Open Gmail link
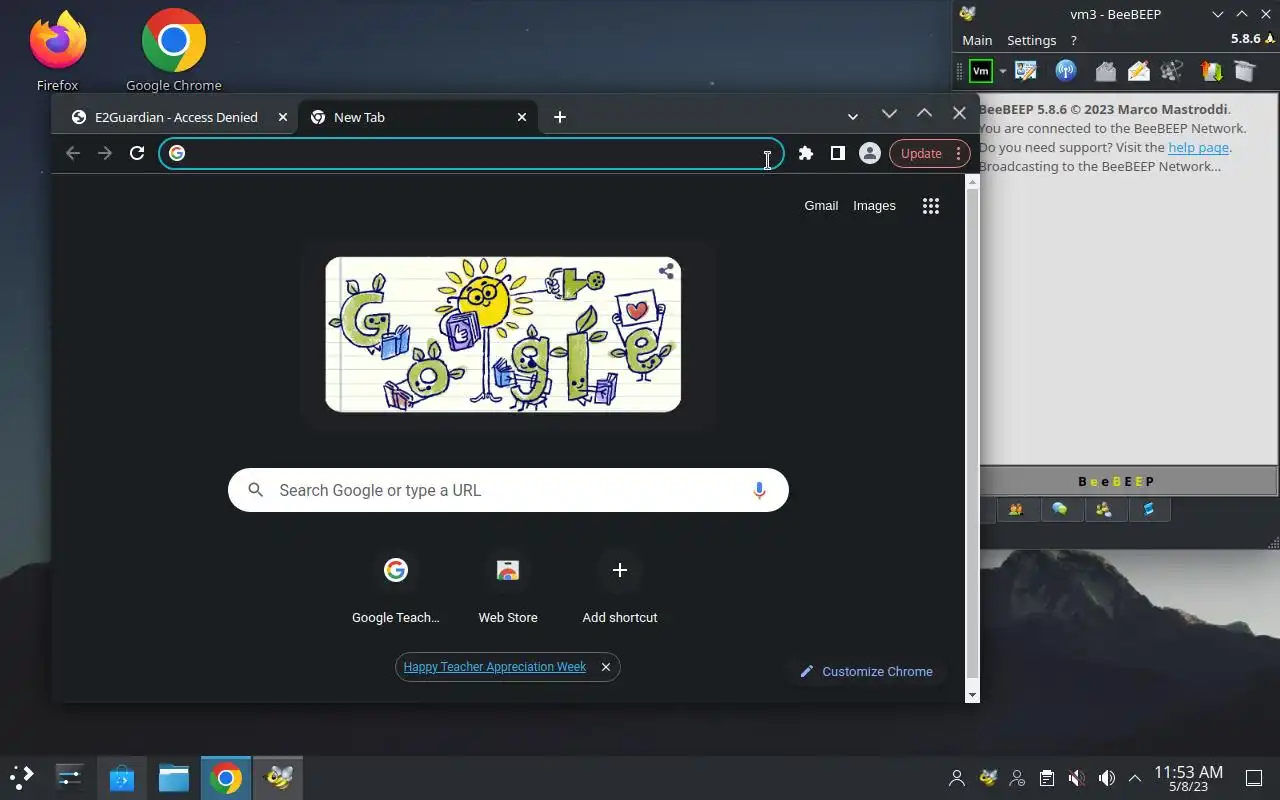This screenshot has height=800, width=1280. point(821,205)
